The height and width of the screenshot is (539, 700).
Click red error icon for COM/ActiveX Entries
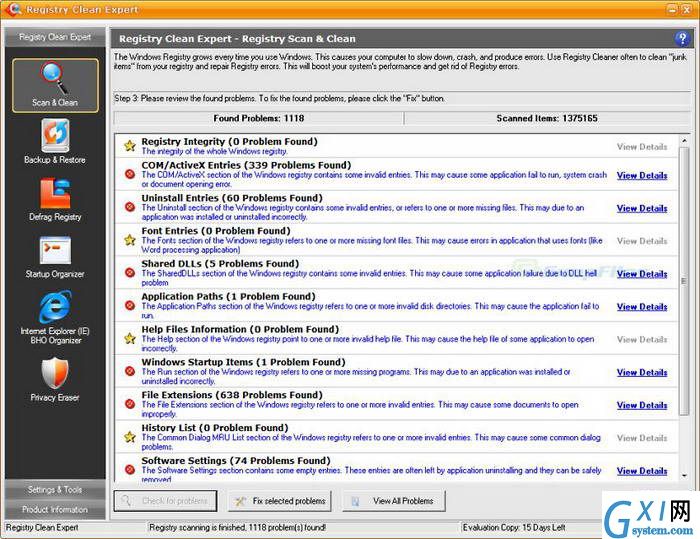(x=130, y=174)
